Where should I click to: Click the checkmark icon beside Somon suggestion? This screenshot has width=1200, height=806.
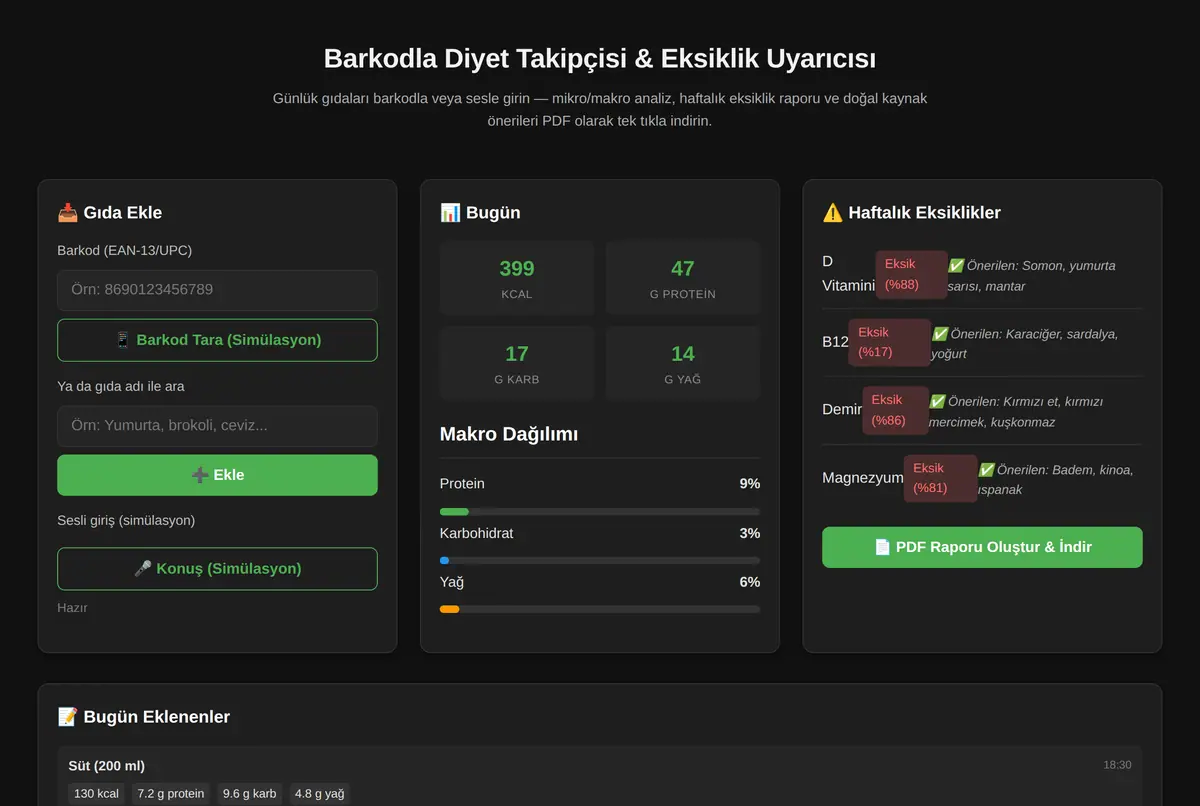(x=956, y=265)
